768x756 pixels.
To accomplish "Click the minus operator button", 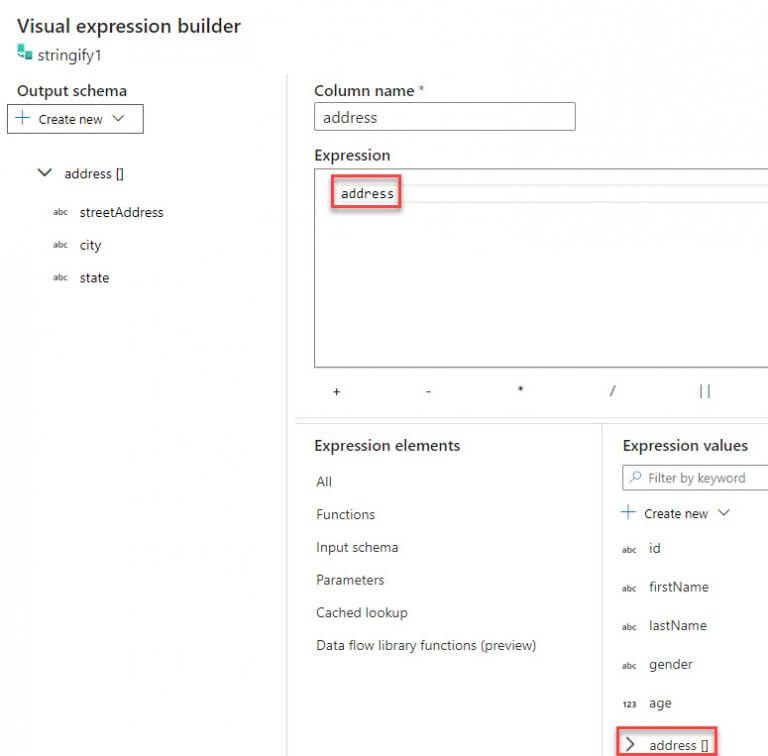I will (428, 392).
